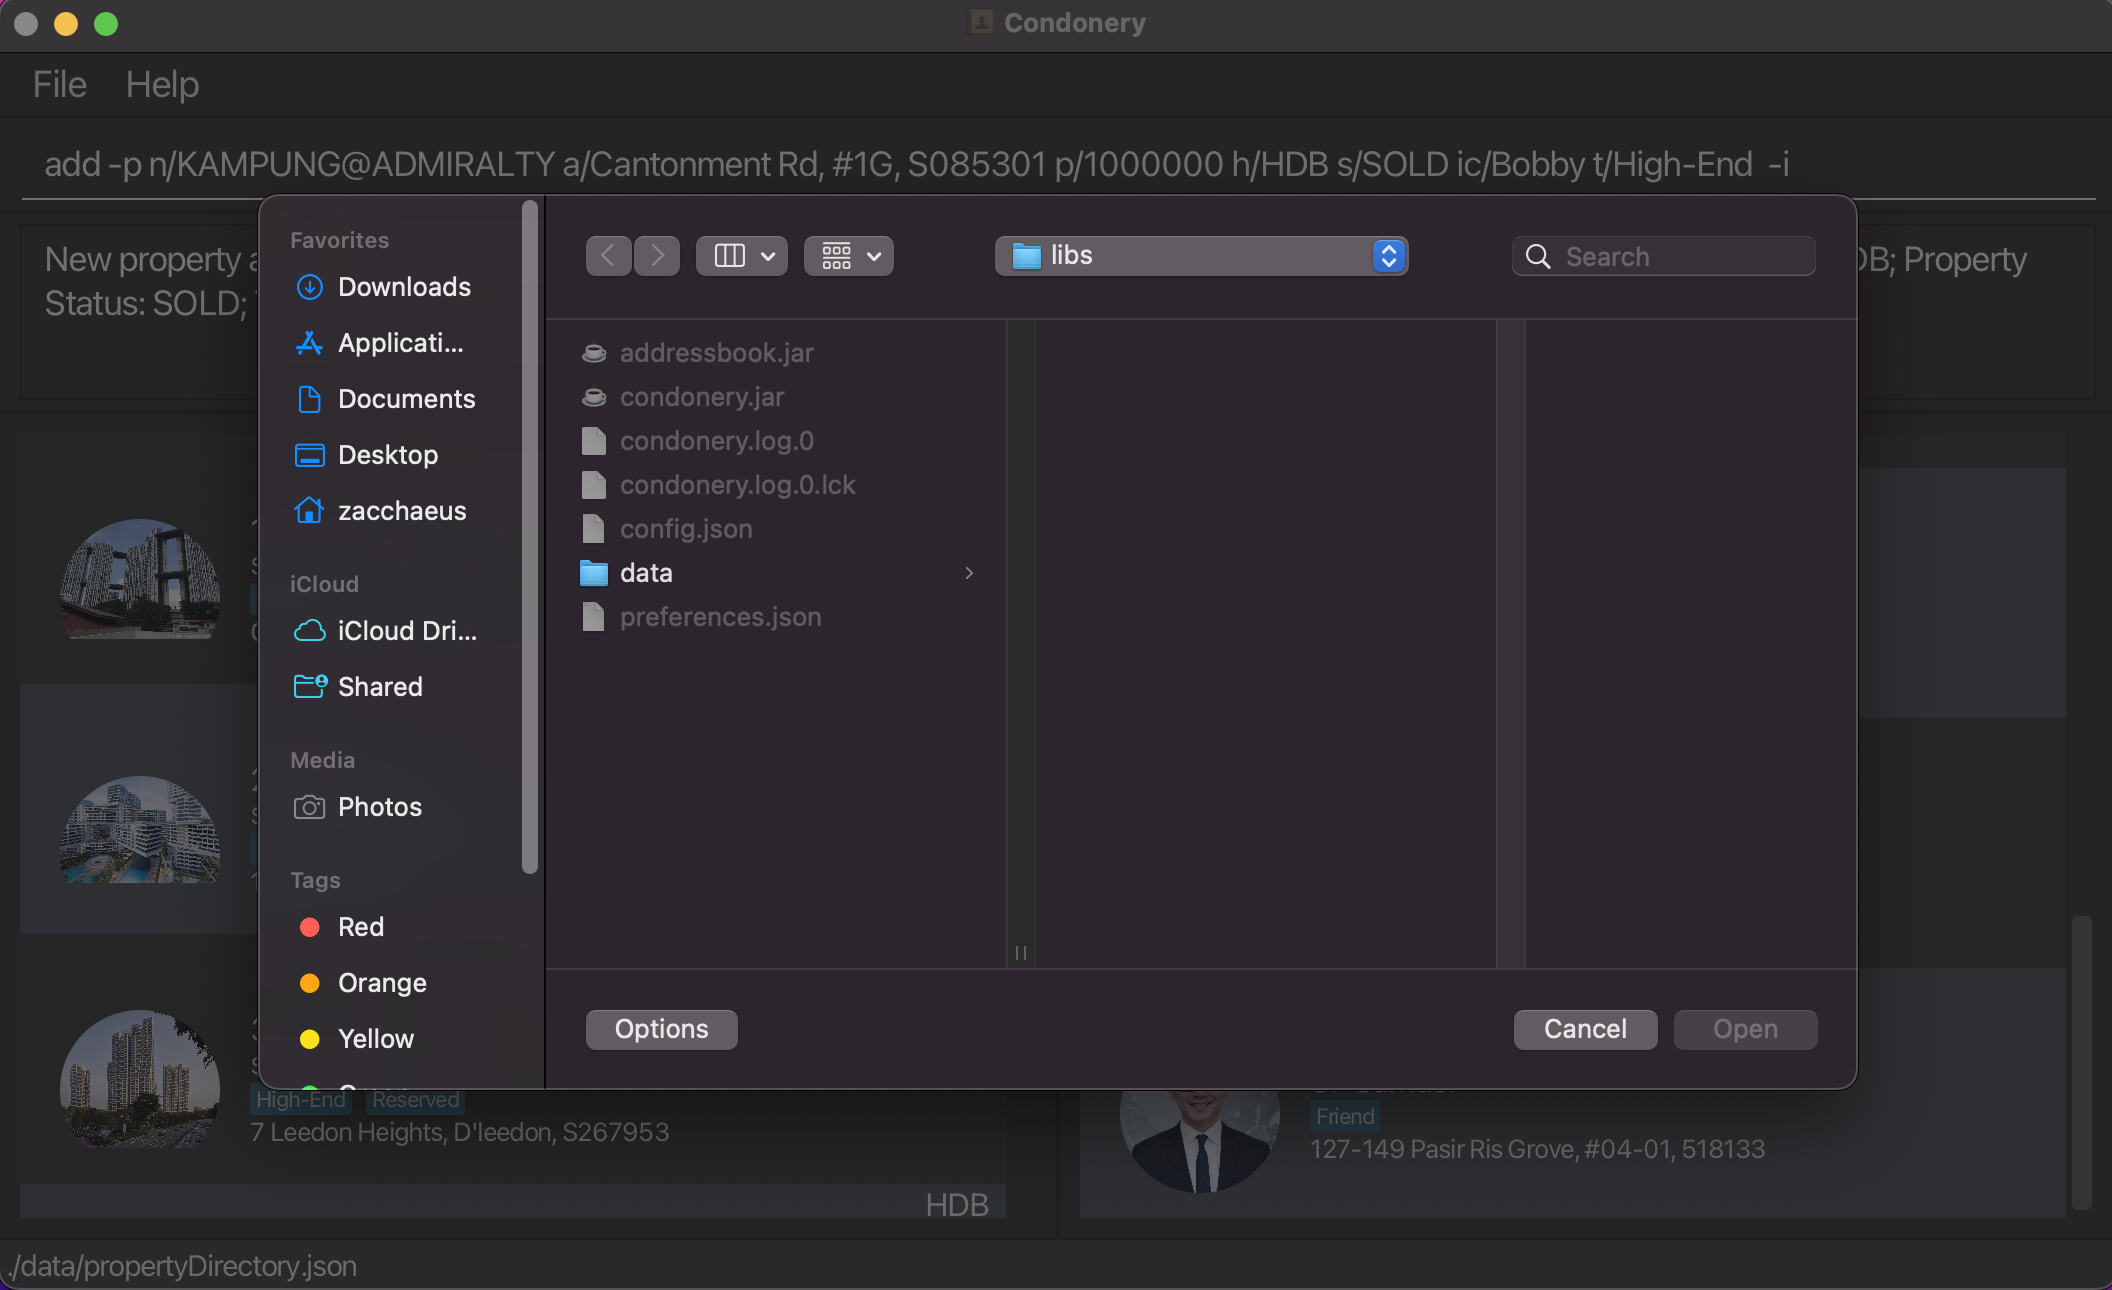Select the zacchaeus home folder
2112x1290 pixels.
[x=403, y=510]
